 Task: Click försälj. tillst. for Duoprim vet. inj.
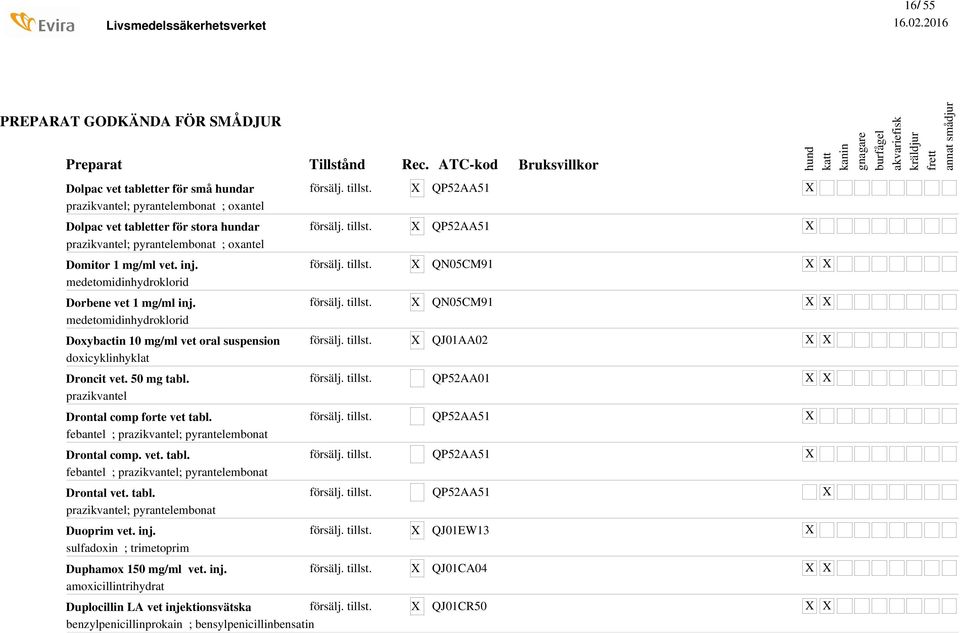[x=340, y=530]
